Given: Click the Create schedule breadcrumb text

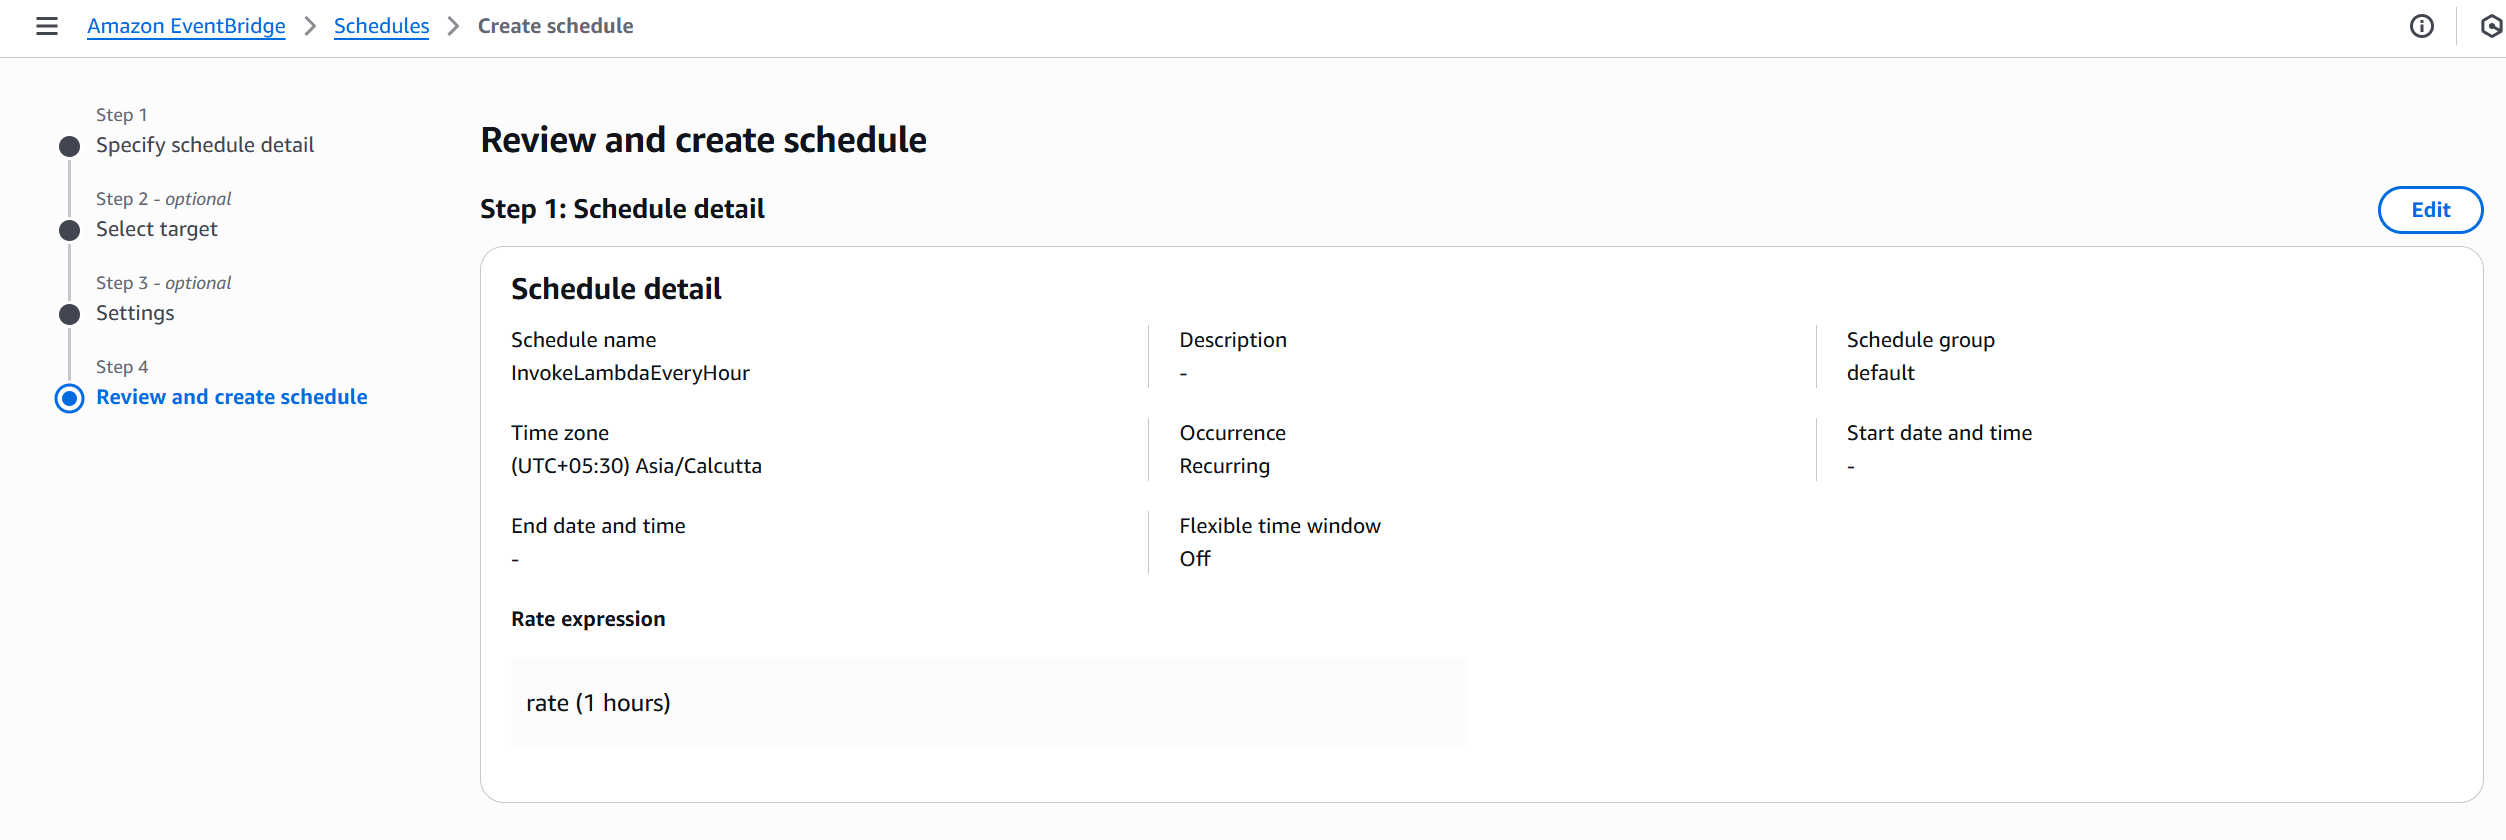Looking at the screenshot, I should [x=555, y=26].
